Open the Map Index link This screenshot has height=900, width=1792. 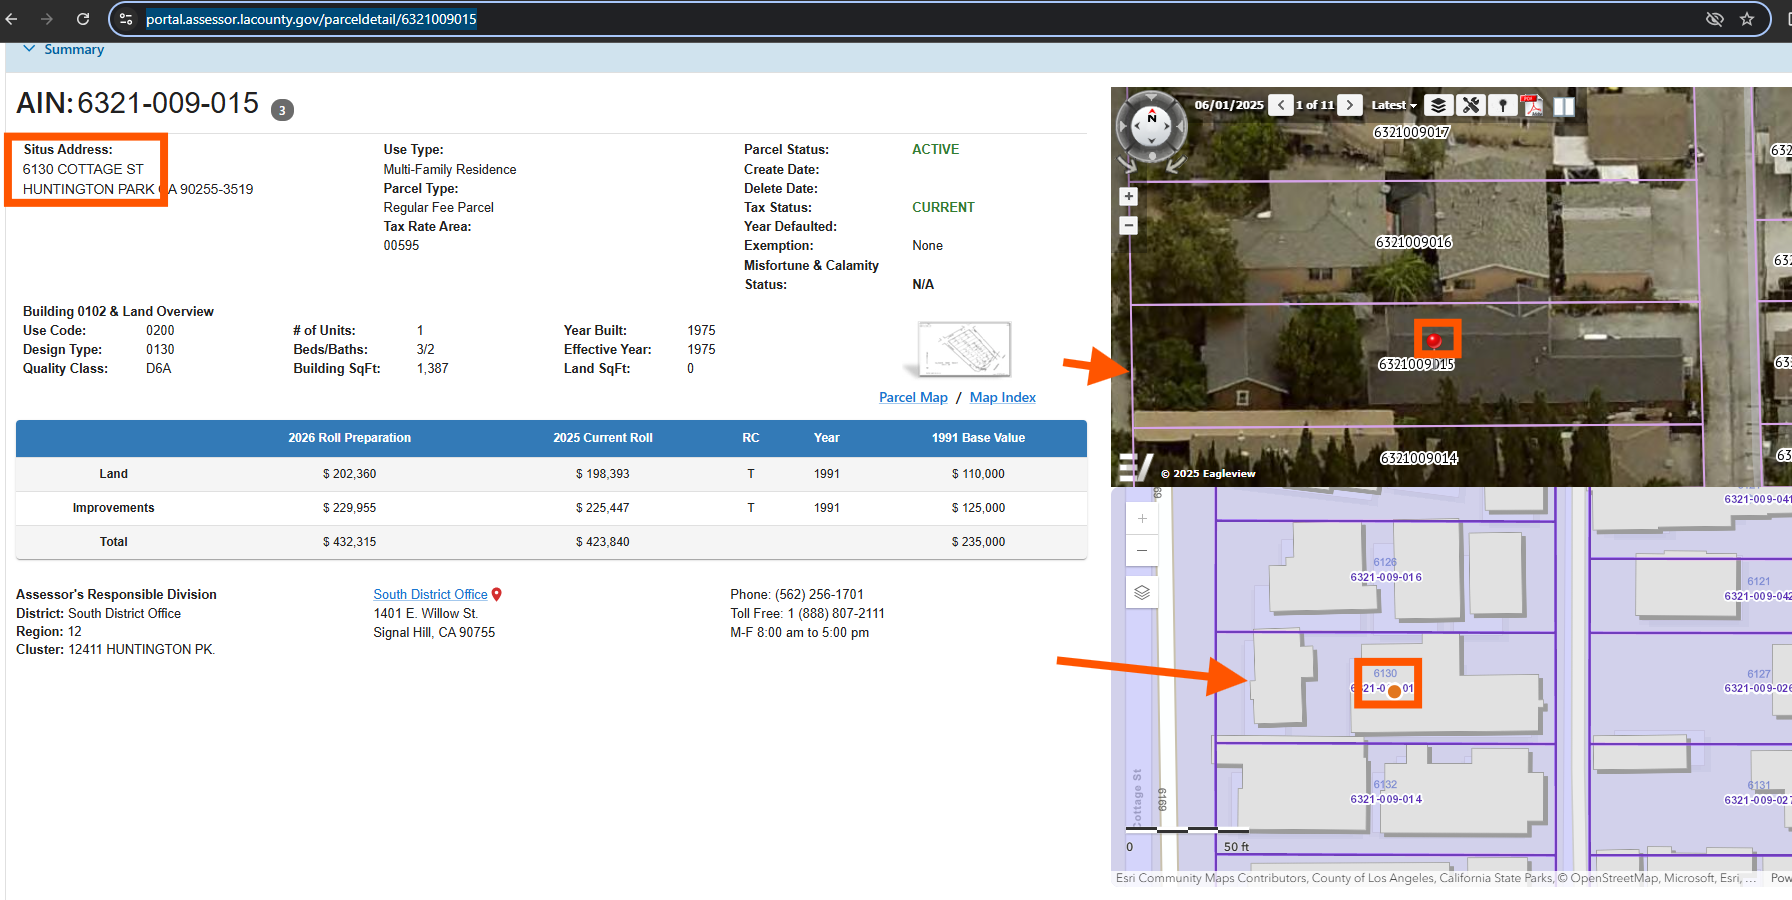[1002, 397]
